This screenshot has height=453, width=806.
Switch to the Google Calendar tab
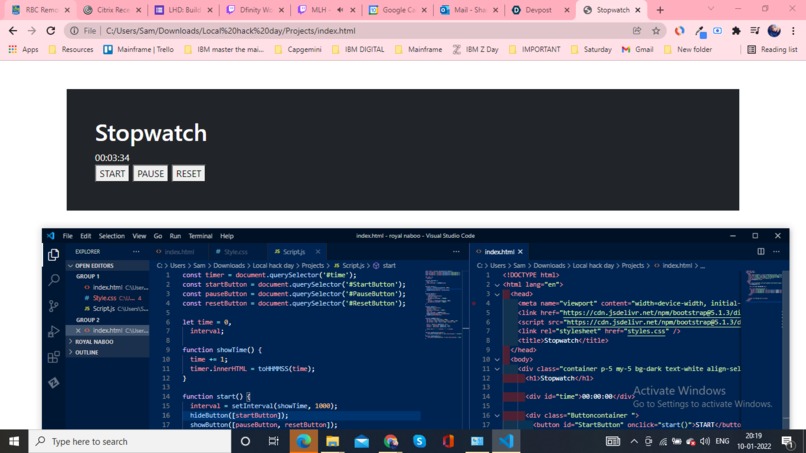(396, 10)
